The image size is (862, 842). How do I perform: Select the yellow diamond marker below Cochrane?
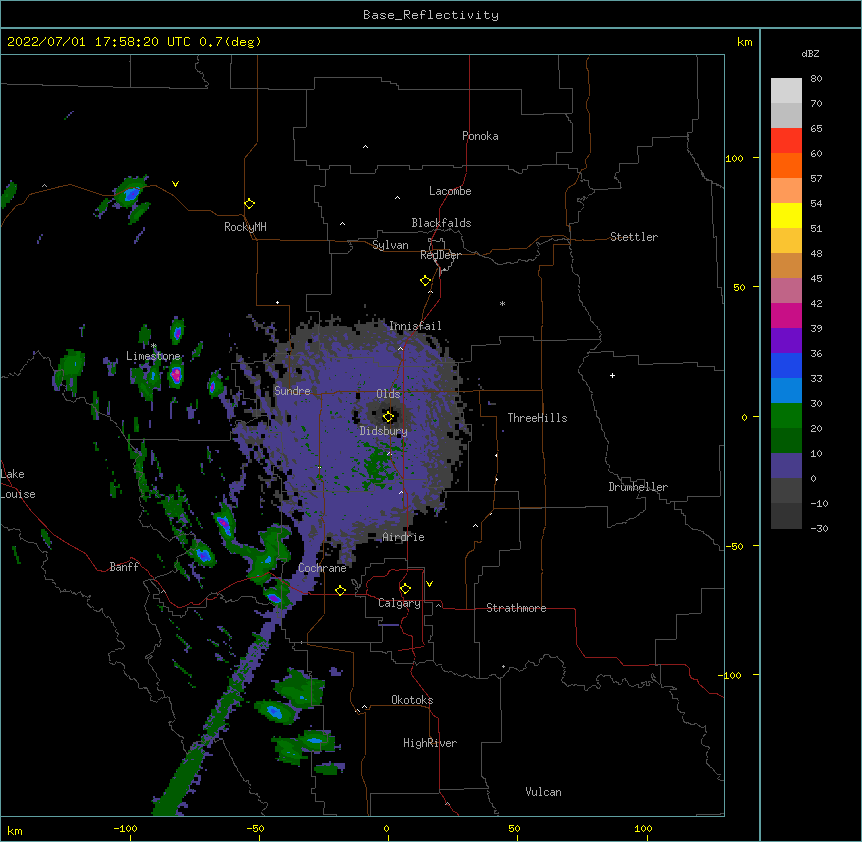(340, 590)
